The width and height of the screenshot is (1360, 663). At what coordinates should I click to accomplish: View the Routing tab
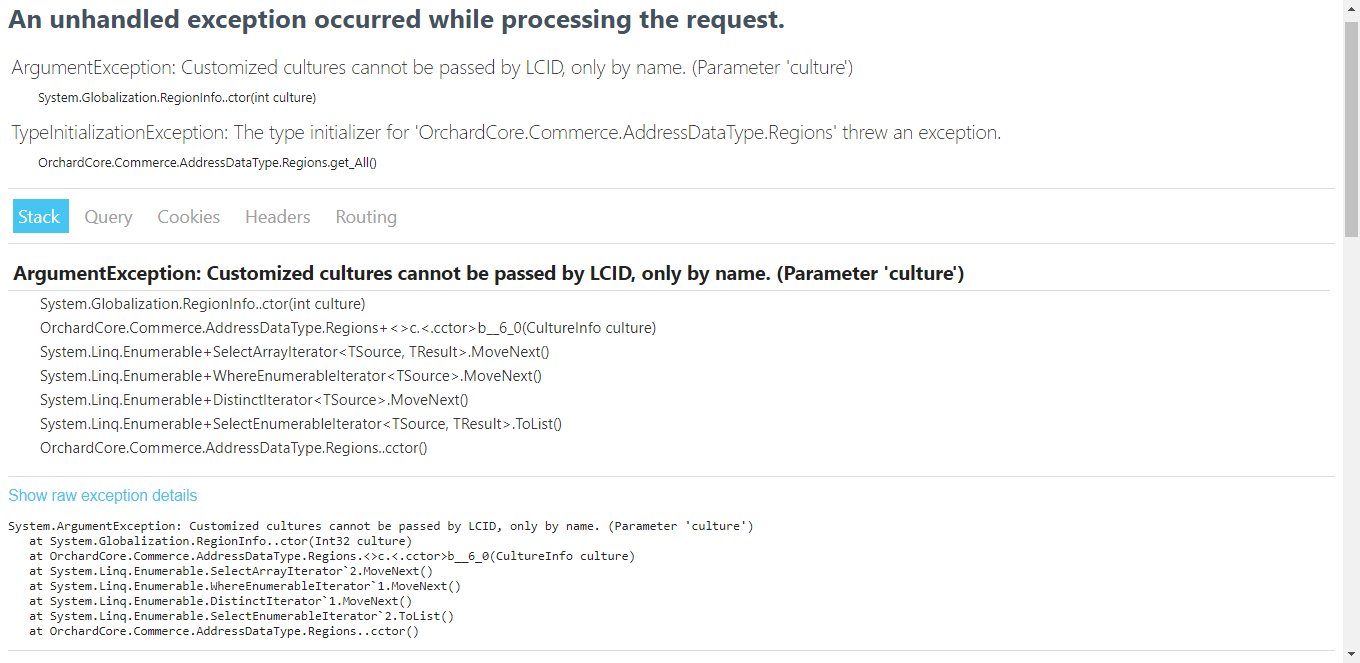click(x=365, y=216)
